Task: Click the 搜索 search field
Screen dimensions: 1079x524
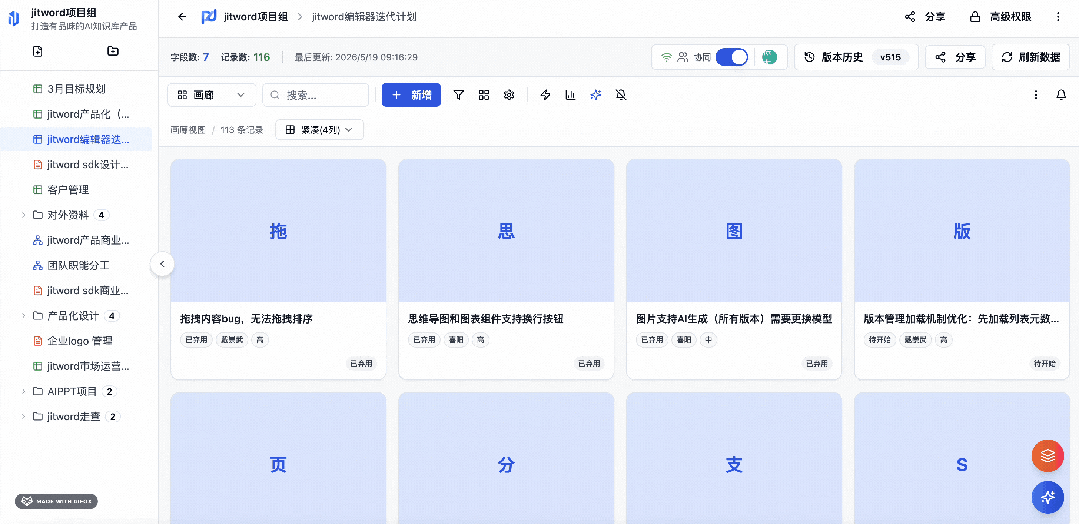Action: coord(316,95)
